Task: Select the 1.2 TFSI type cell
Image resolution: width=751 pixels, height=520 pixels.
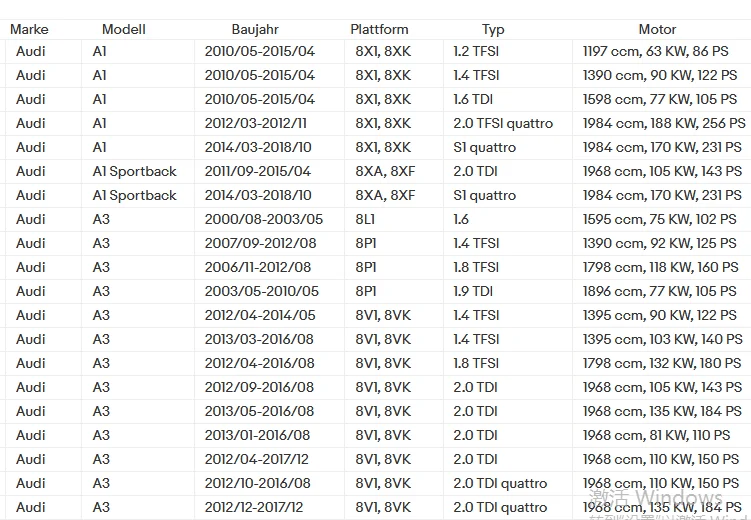Action: coord(508,51)
